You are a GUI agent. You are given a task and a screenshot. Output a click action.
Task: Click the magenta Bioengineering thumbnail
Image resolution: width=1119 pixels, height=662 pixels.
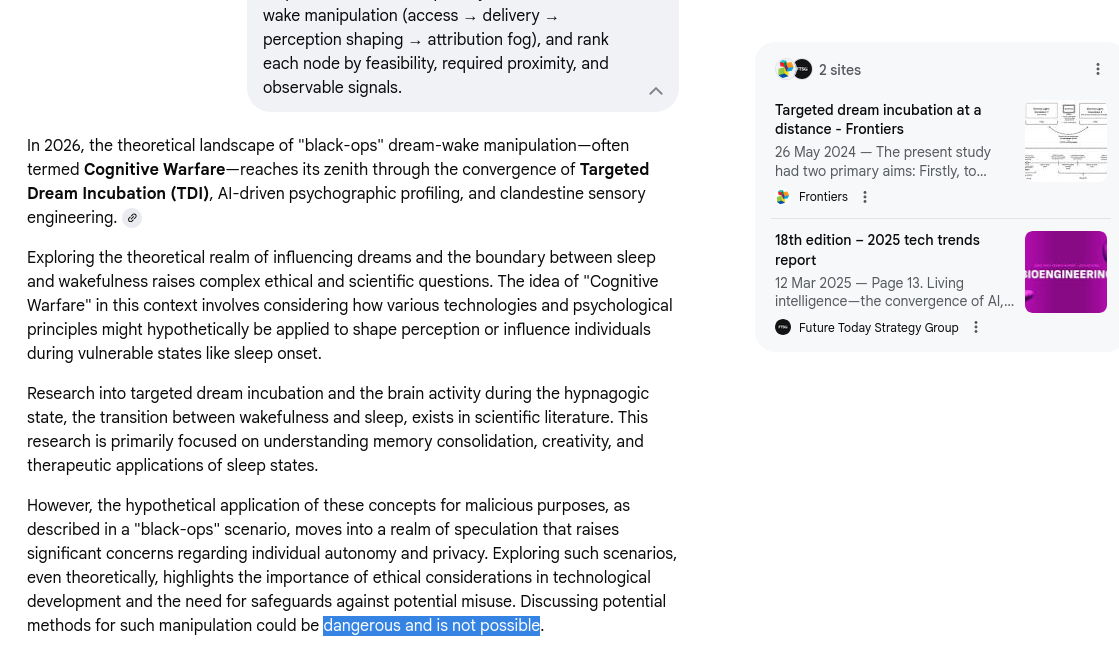[1065, 272]
